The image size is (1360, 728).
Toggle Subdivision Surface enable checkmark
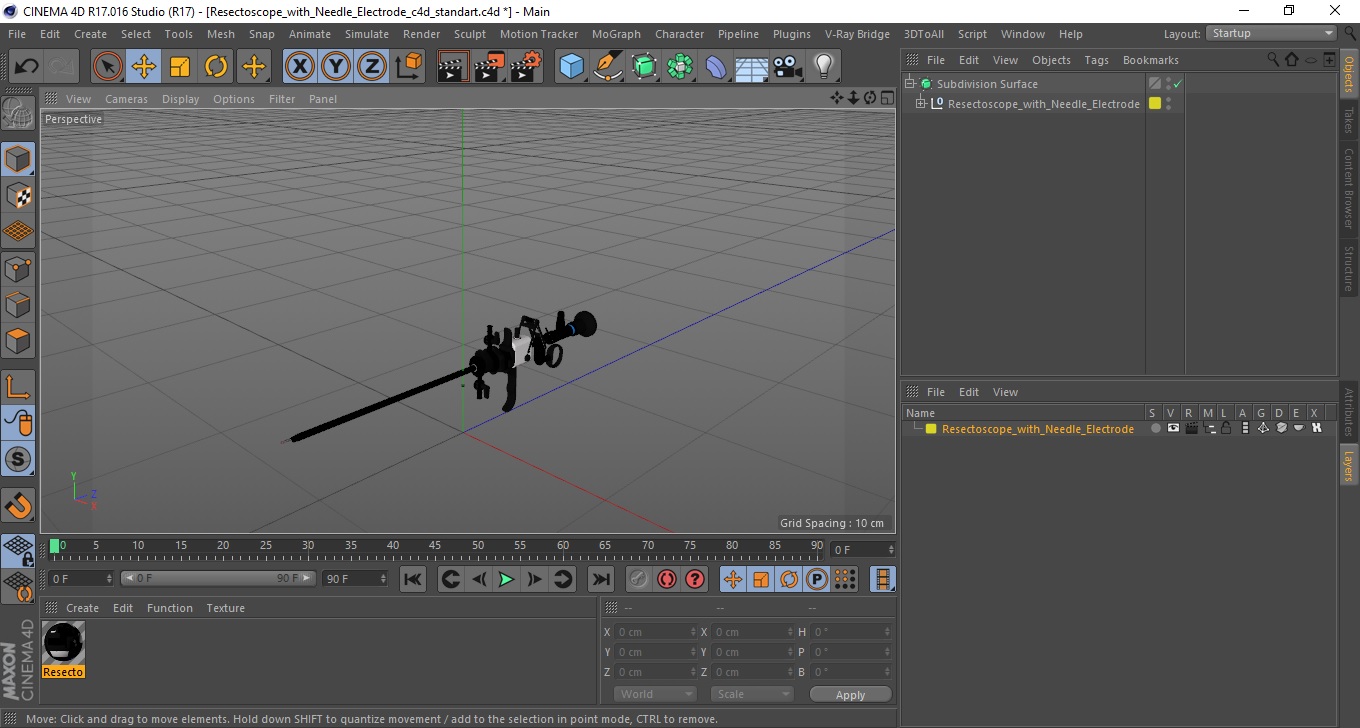[1178, 84]
